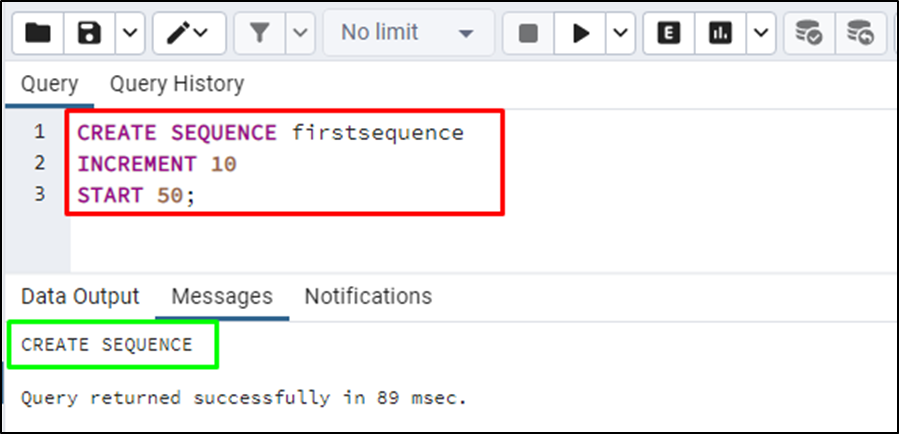Click the filter funnel icon
Image resolution: width=899 pixels, height=434 pixels.
click(x=260, y=34)
